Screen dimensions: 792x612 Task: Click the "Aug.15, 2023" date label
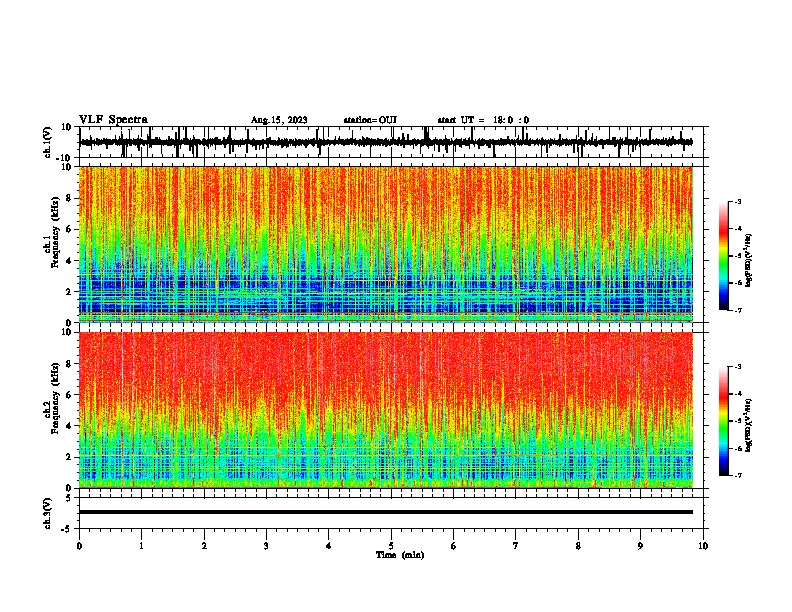[279, 120]
